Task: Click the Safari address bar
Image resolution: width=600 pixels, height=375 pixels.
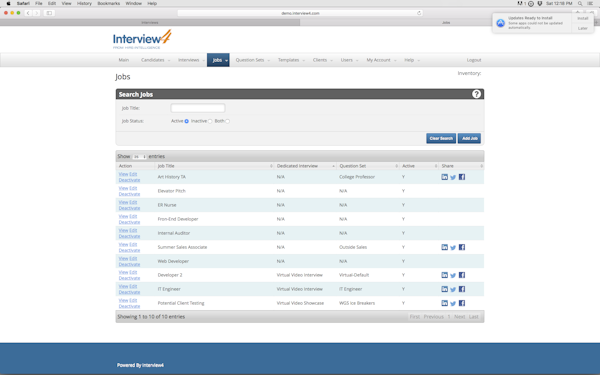Action: click(300, 13)
